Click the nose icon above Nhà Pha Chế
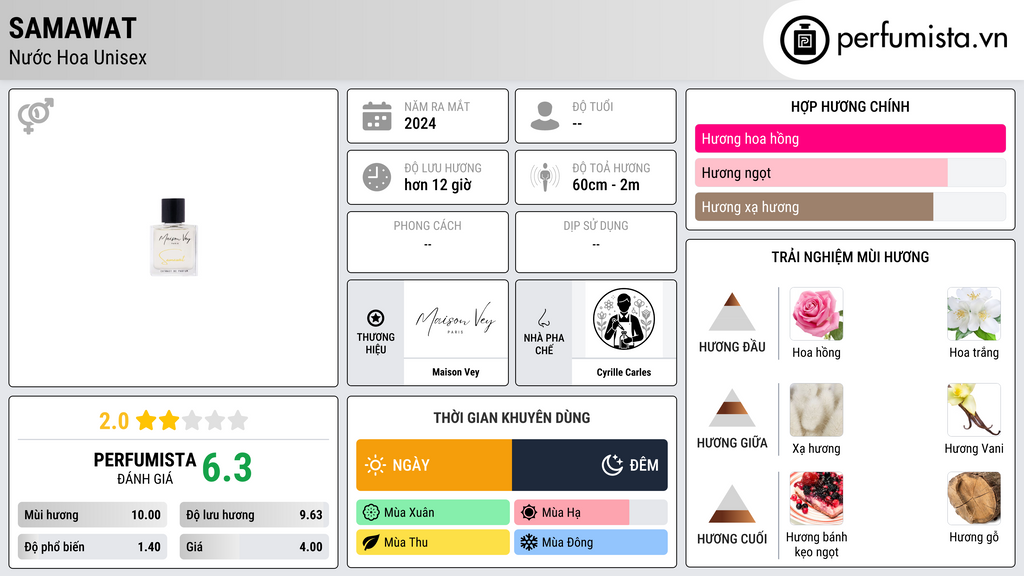The width and height of the screenshot is (1024, 576). click(543, 318)
